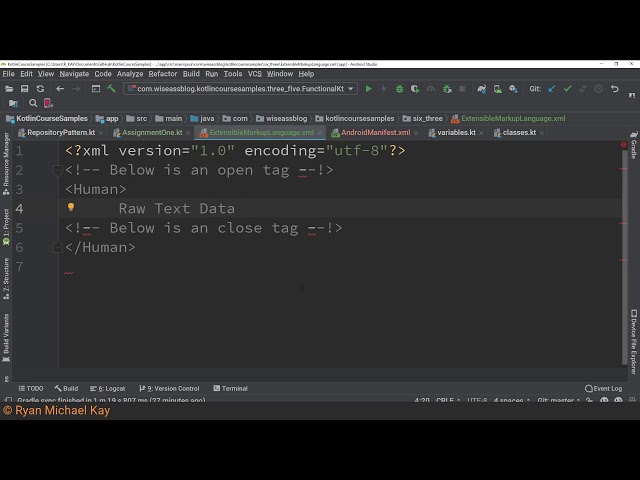Open the Terminal tool window
The height and width of the screenshot is (480, 640).
pos(230,389)
